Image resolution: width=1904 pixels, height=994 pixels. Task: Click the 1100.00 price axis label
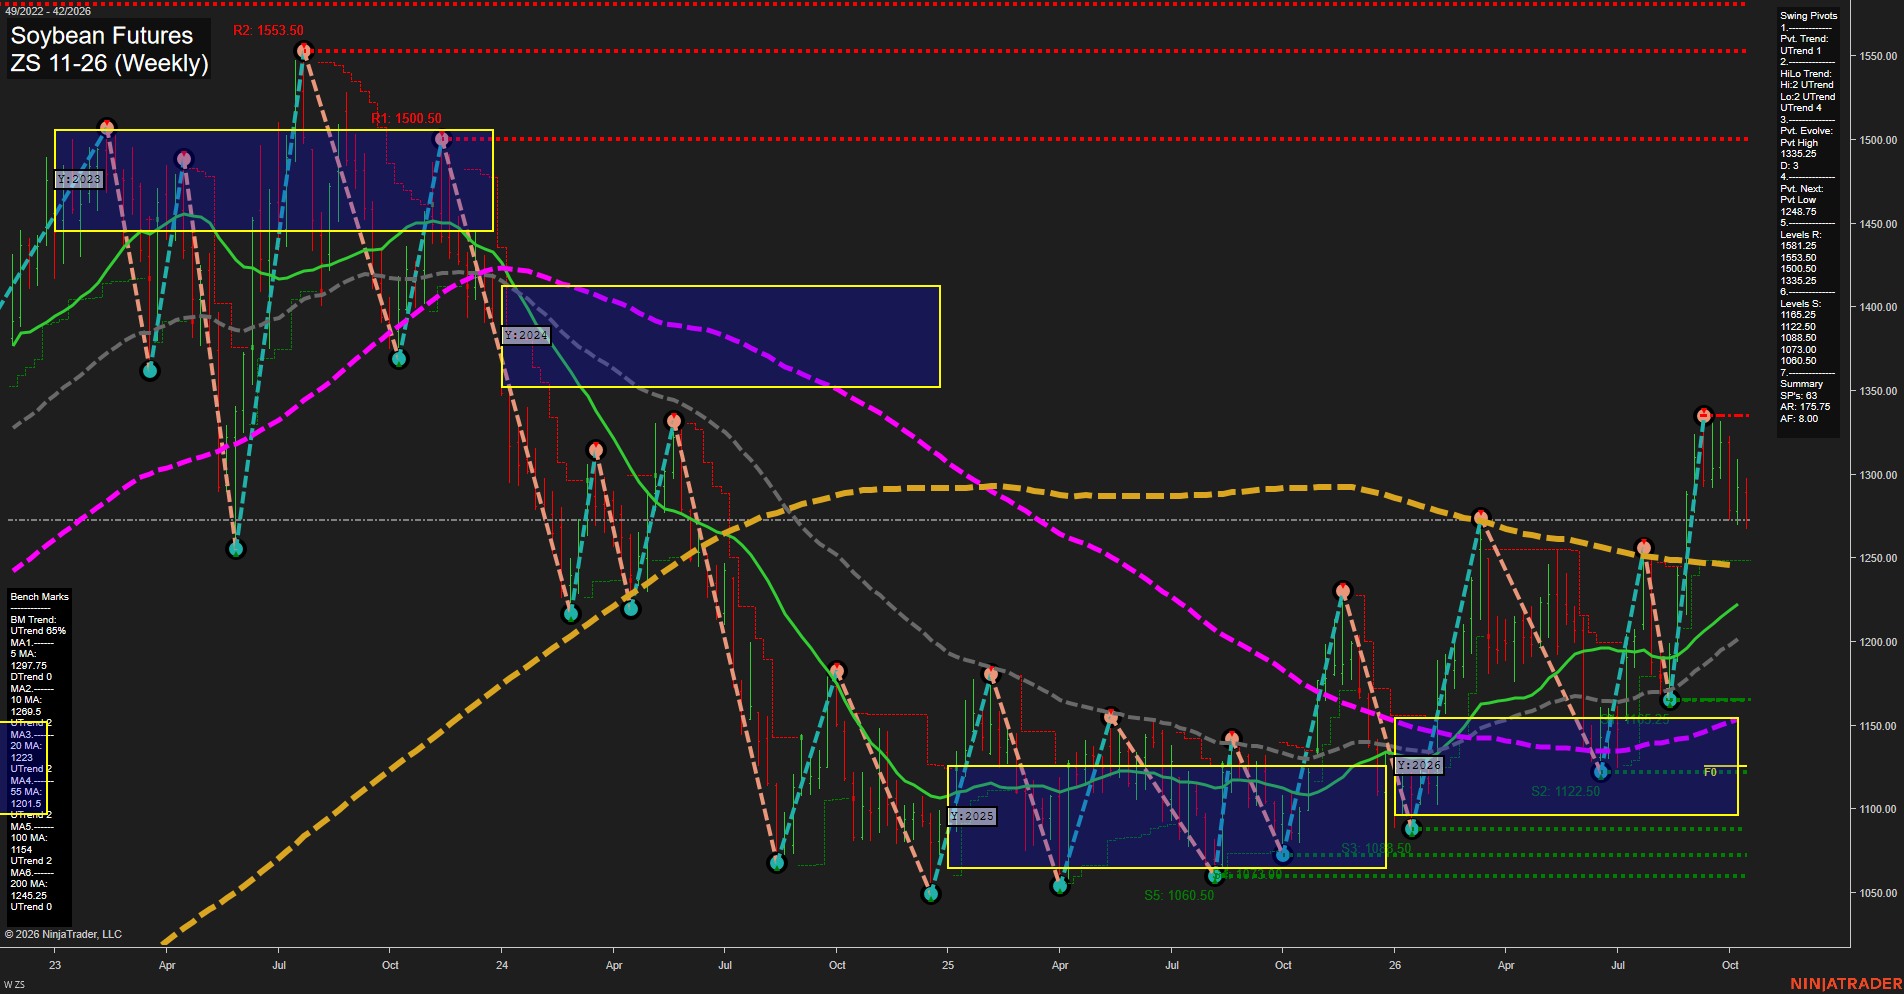click(1878, 810)
